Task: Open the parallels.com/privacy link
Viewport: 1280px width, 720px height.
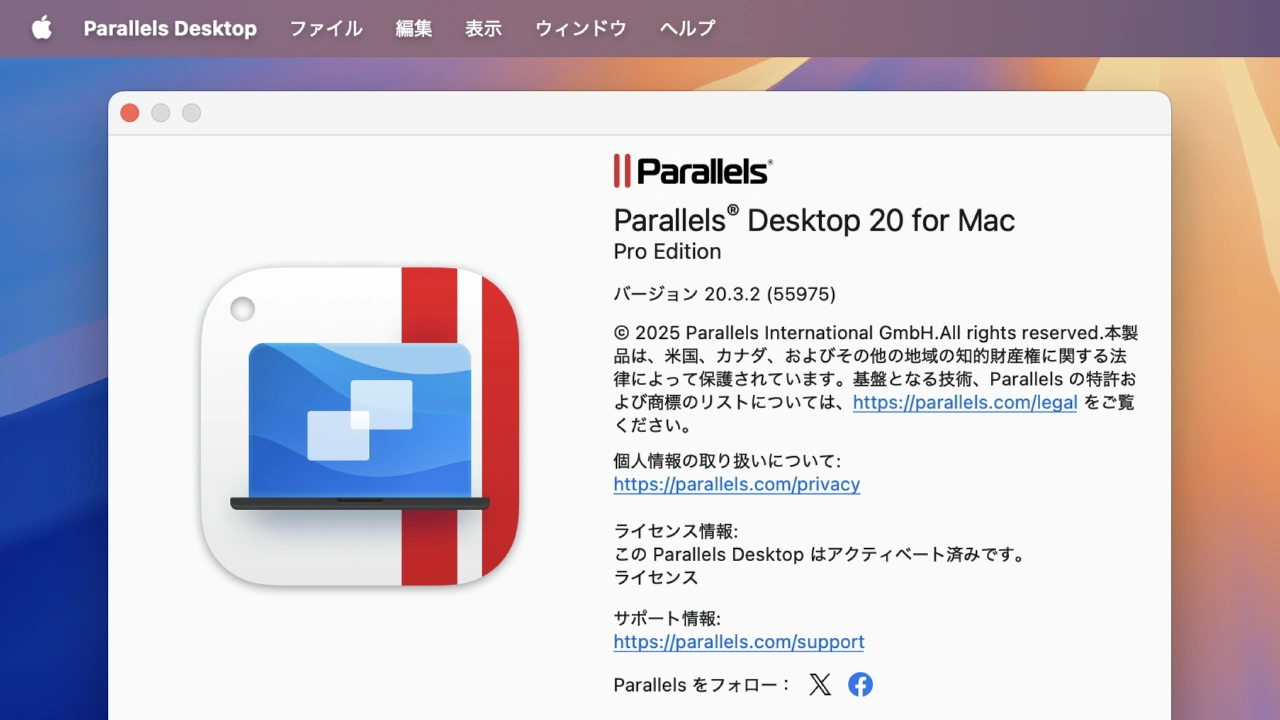Action: coord(736,484)
